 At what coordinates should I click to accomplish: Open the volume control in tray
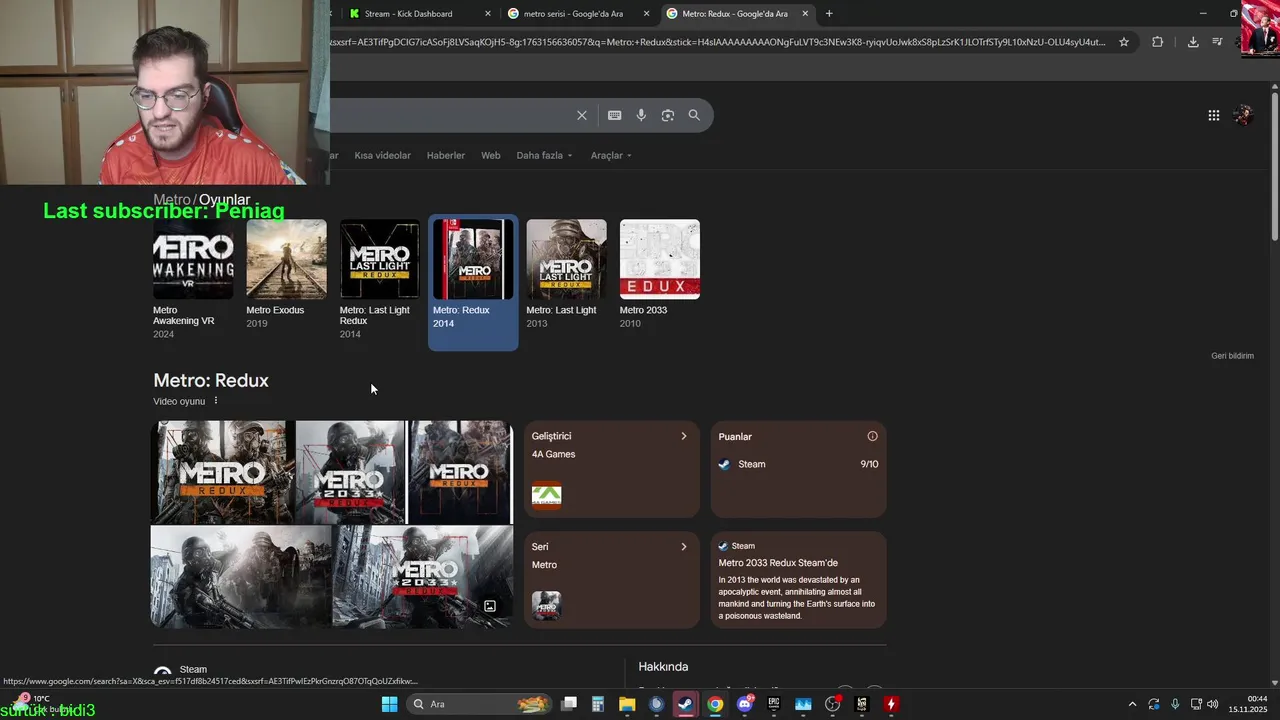[1213, 704]
